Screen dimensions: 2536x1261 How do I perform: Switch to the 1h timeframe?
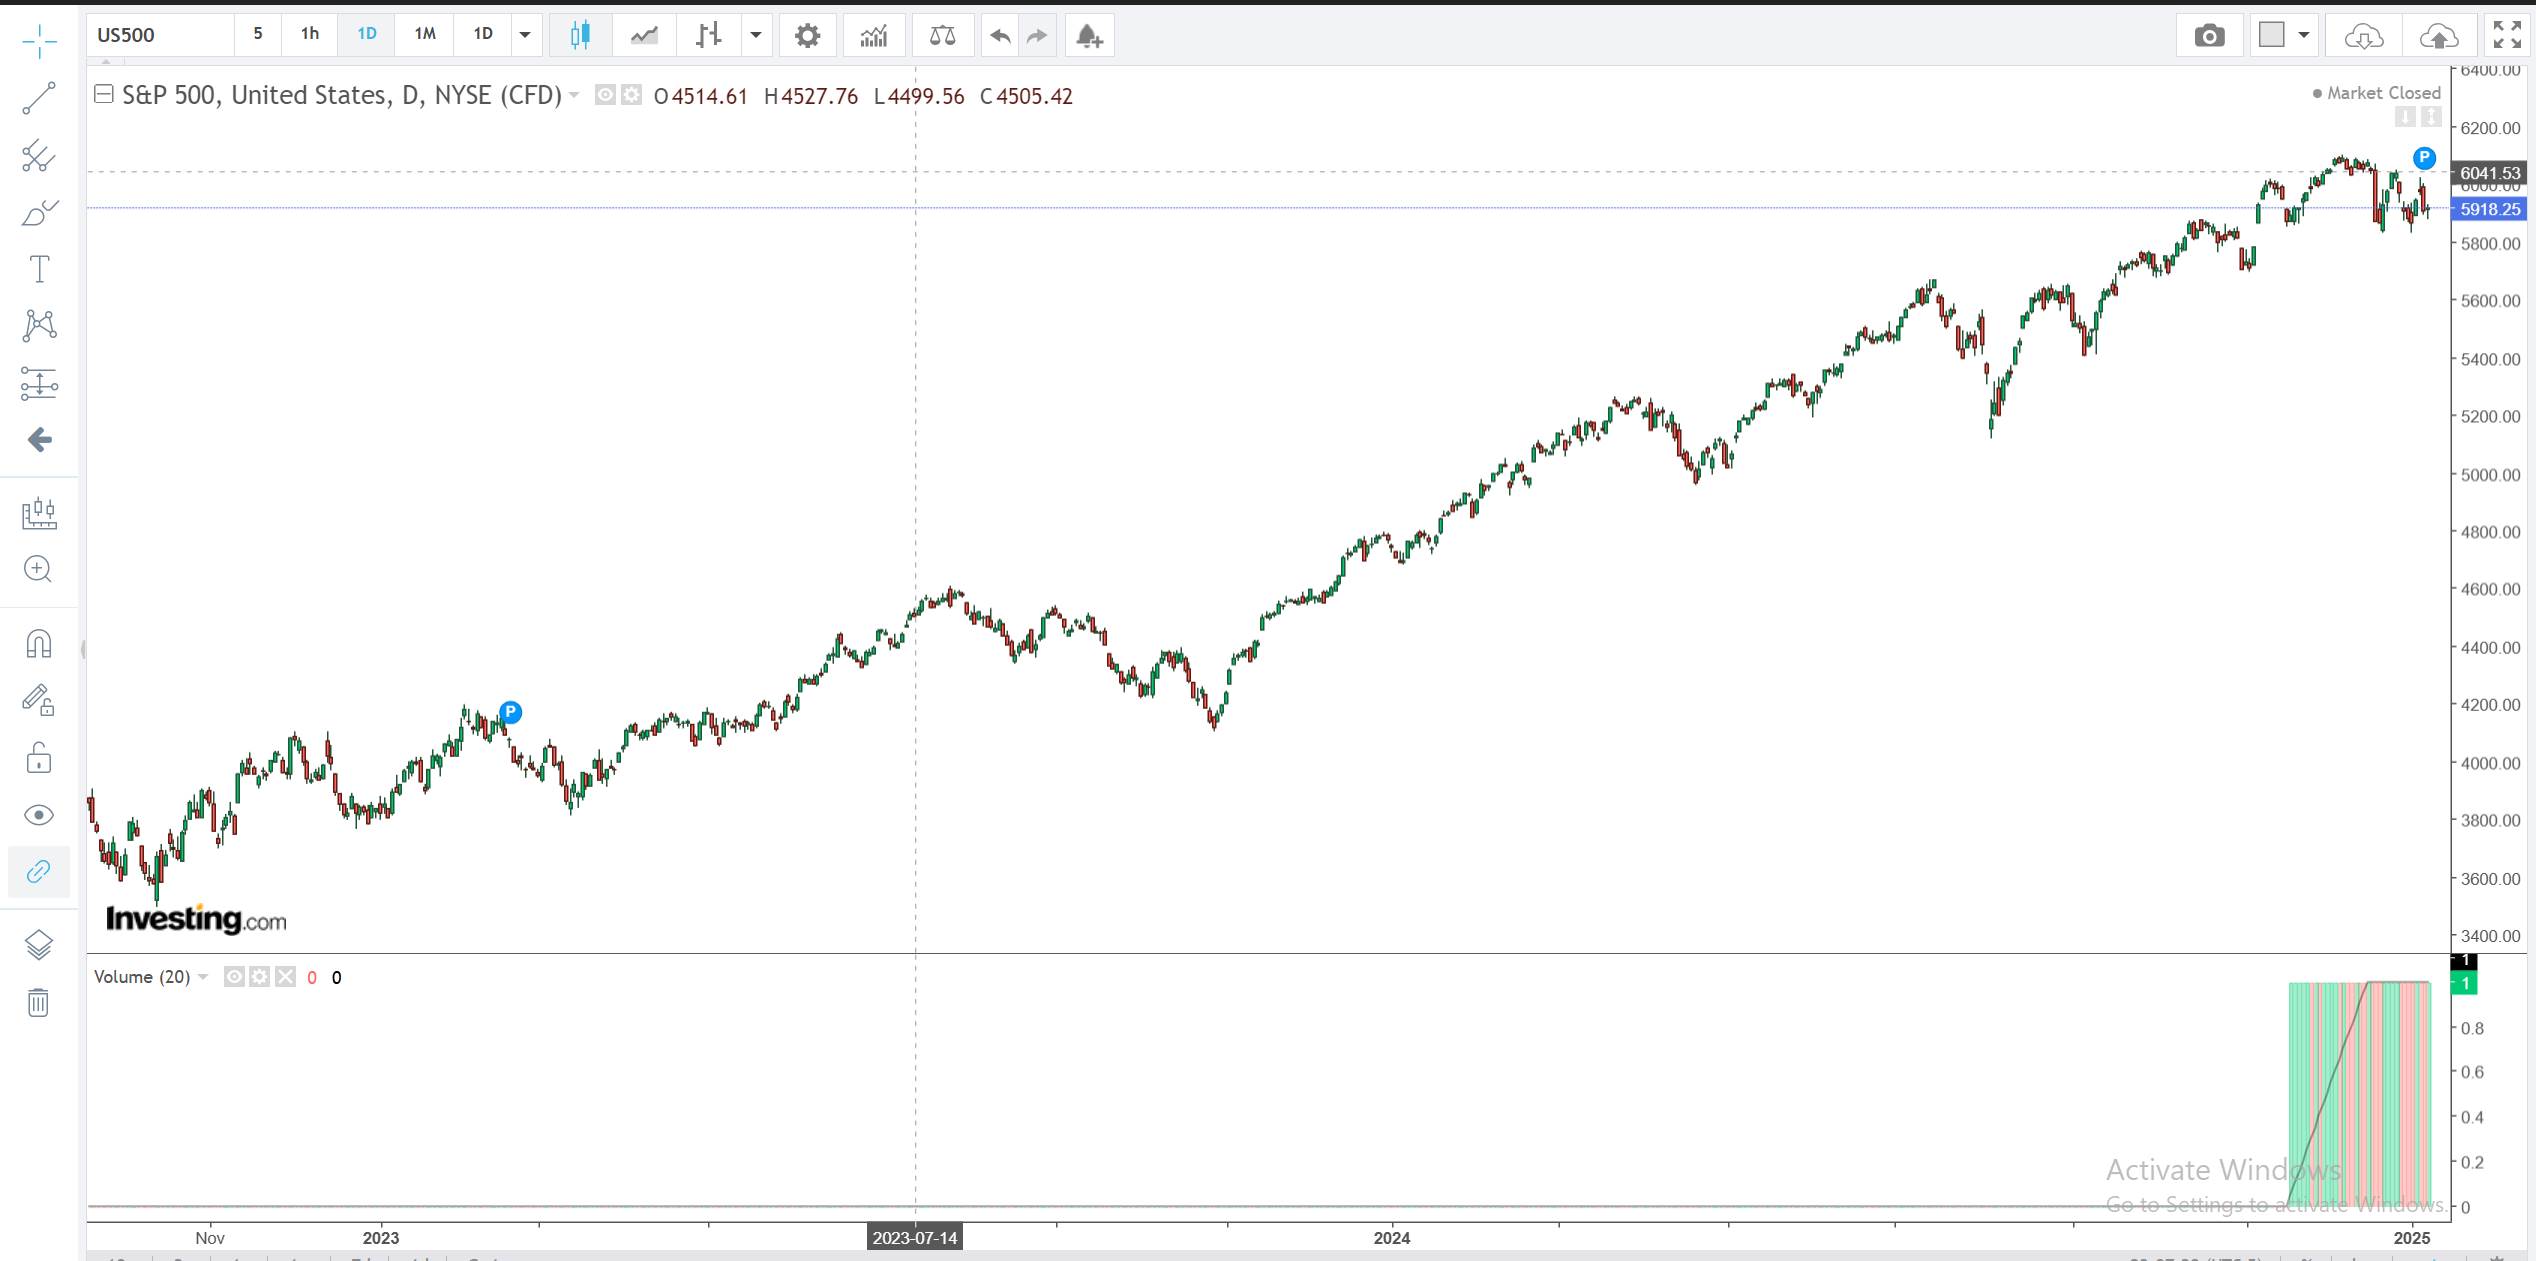[x=310, y=34]
